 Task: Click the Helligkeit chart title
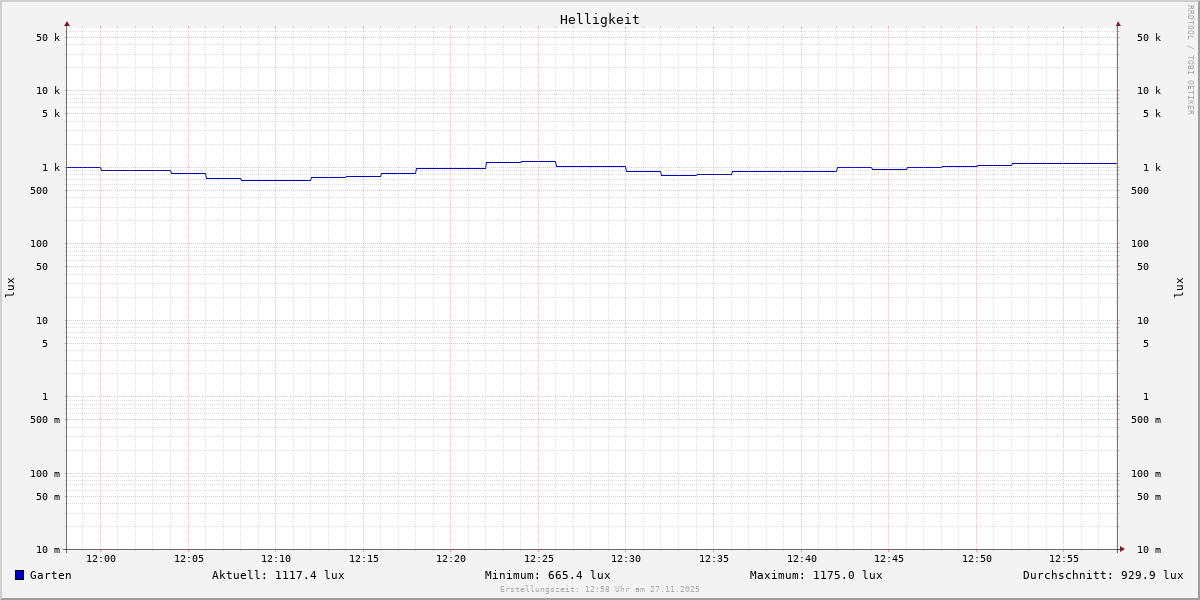tap(599, 19)
